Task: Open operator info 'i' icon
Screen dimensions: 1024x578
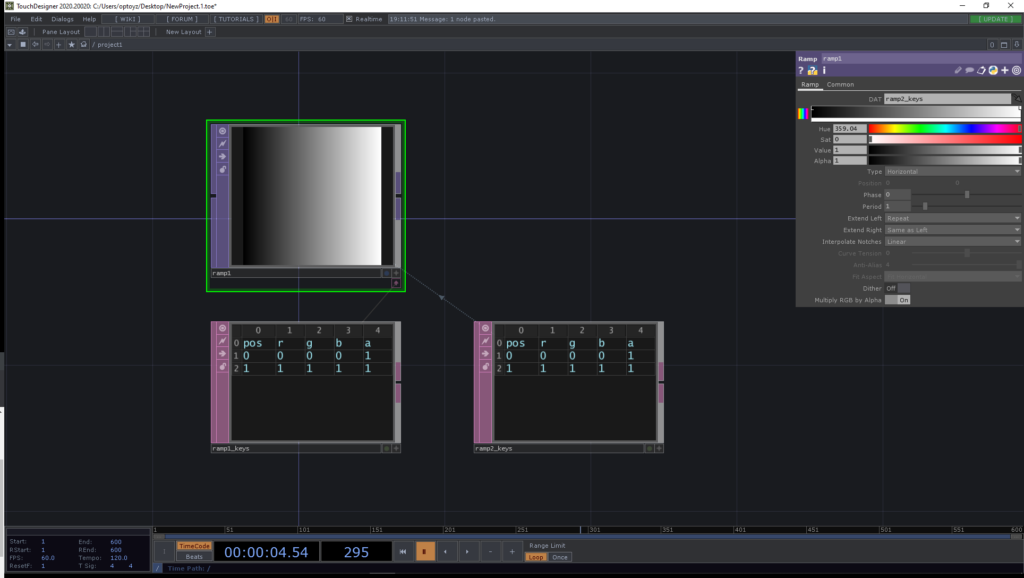Action: [824, 71]
